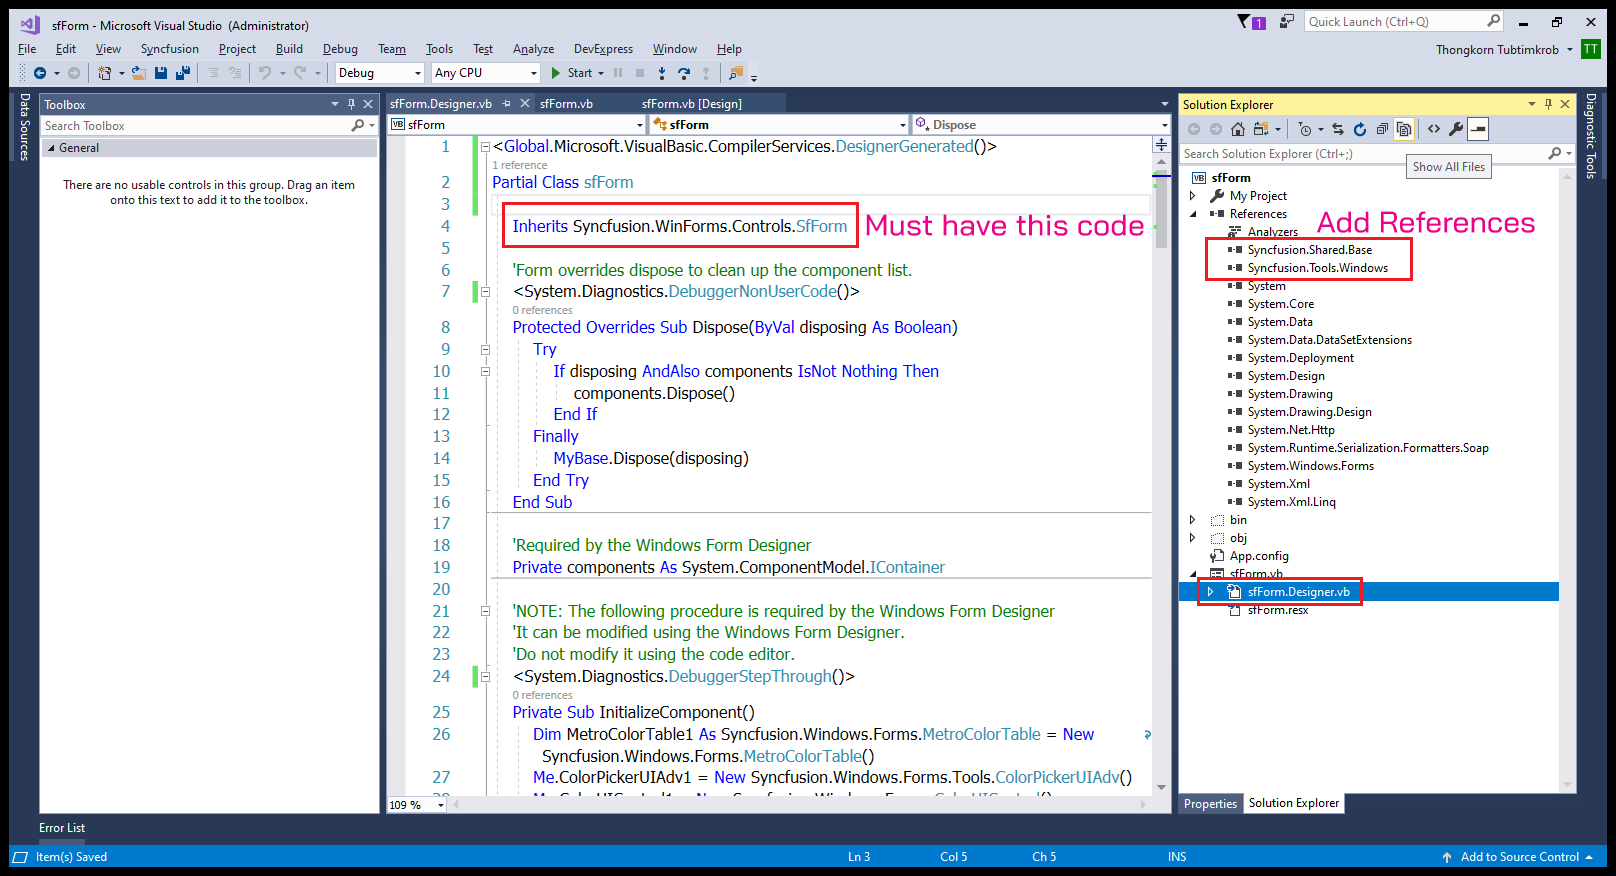Click the Save All icon
Viewport: 1616px width, 876px height.
183,73
